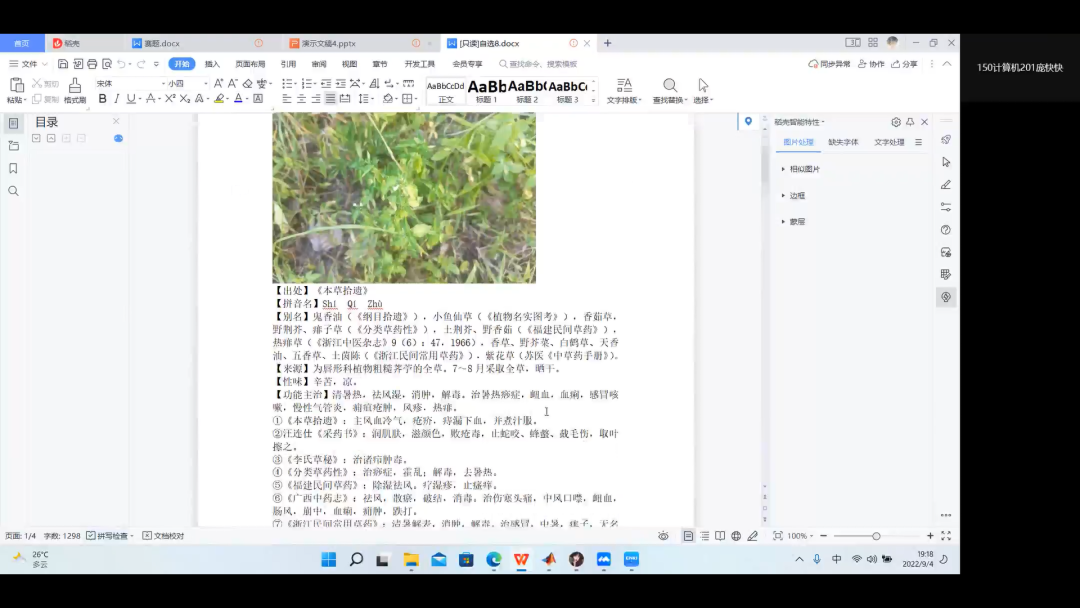Apply the font color A swatch

coord(238,99)
